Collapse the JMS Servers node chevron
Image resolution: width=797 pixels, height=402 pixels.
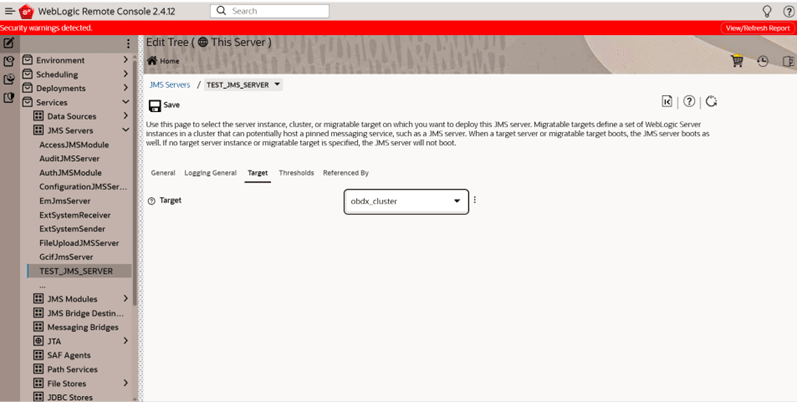(x=126, y=130)
